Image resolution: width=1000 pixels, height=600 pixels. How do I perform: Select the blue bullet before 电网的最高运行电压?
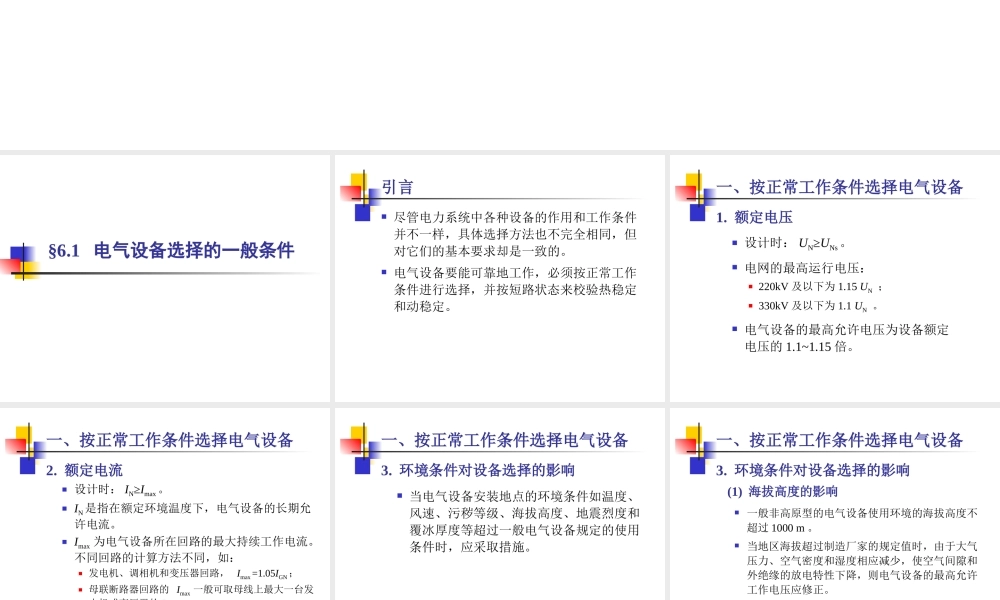tap(733, 267)
